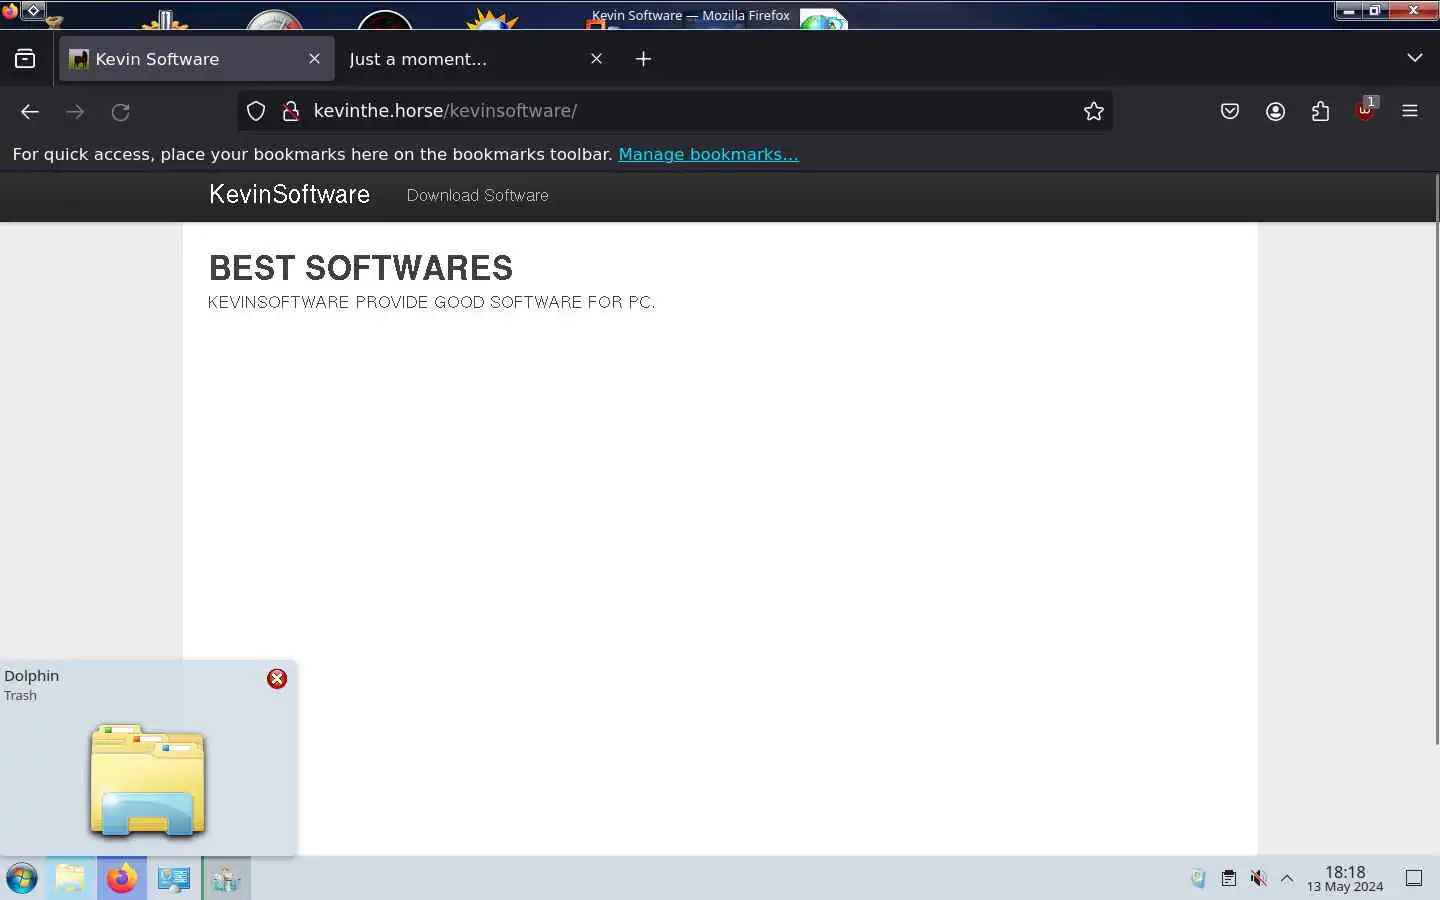Open a new tab with plus button

point(643,59)
